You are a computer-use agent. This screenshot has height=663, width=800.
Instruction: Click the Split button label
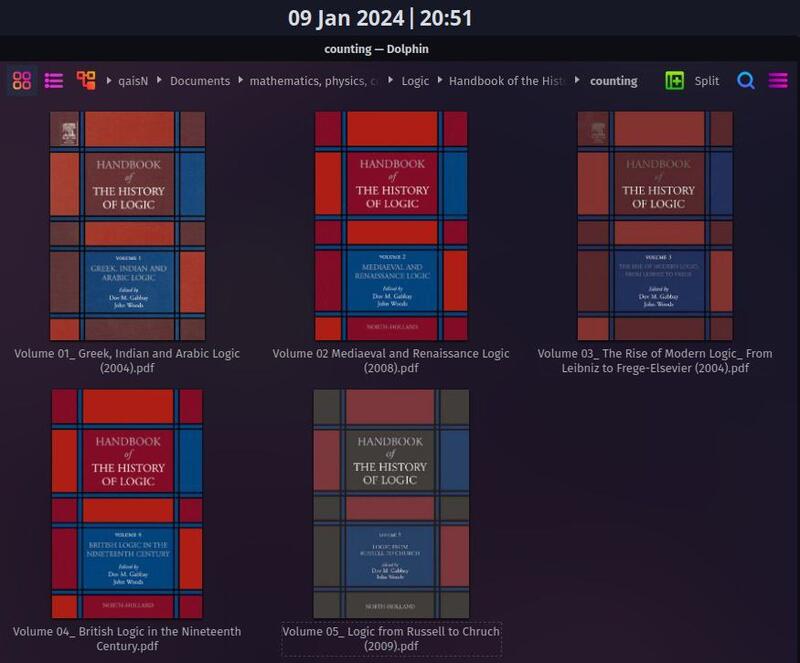click(x=707, y=81)
